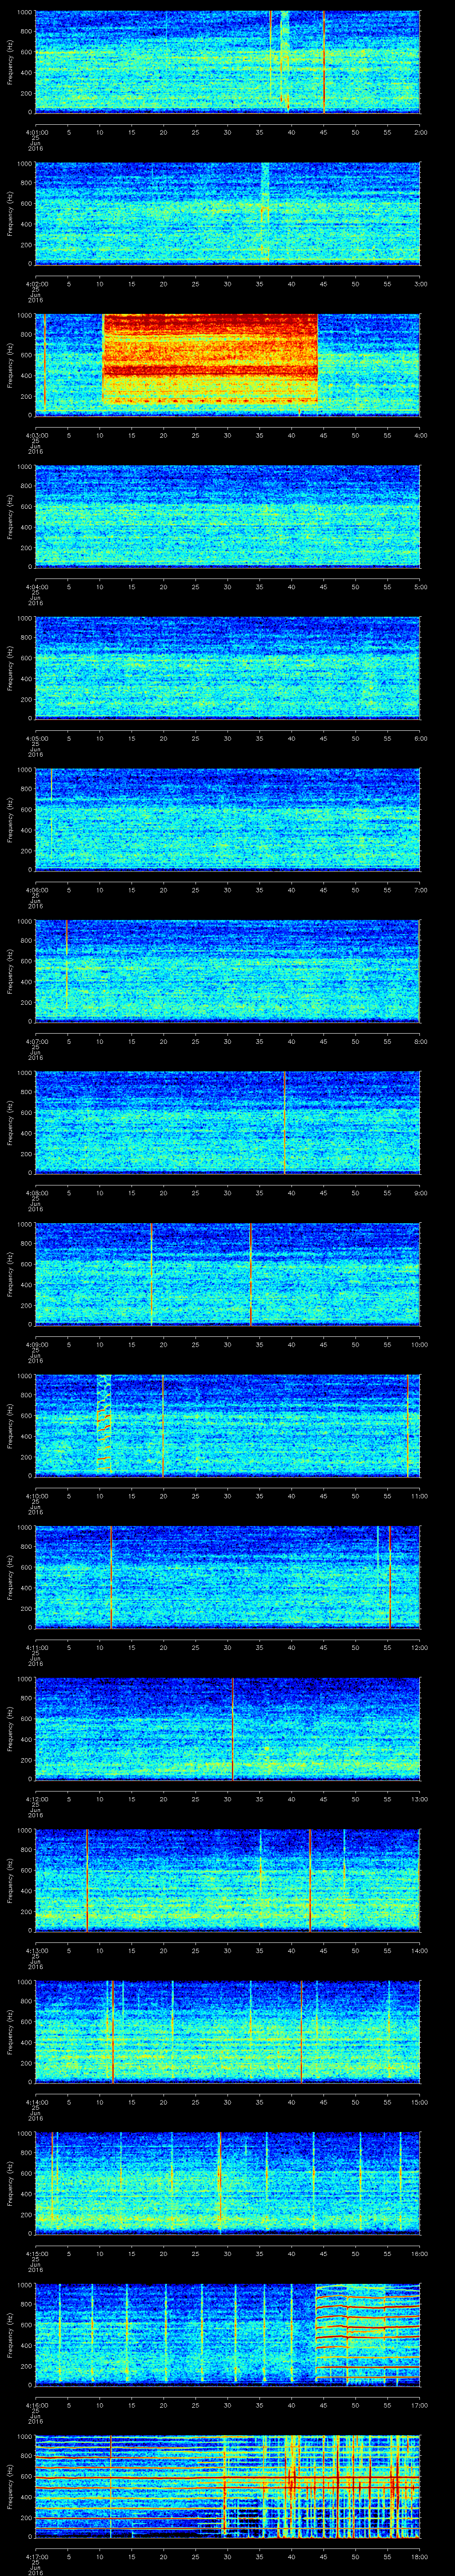The width and height of the screenshot is (455, 2576).
Task: Click the 15:00 end time label
Action: click(420, 2101)
